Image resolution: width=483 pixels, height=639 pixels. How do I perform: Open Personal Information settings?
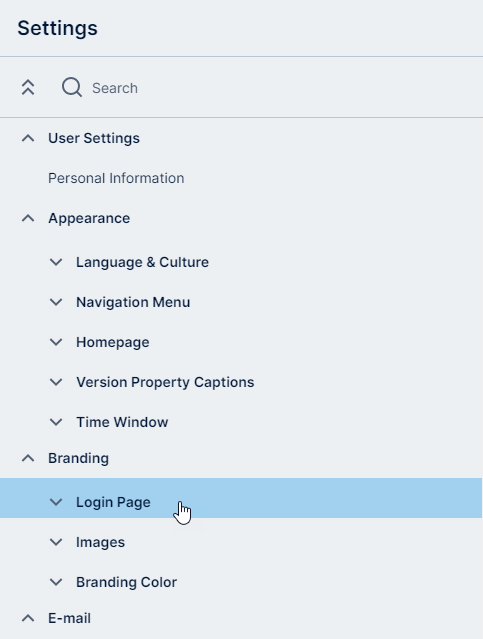coord(116,178)
